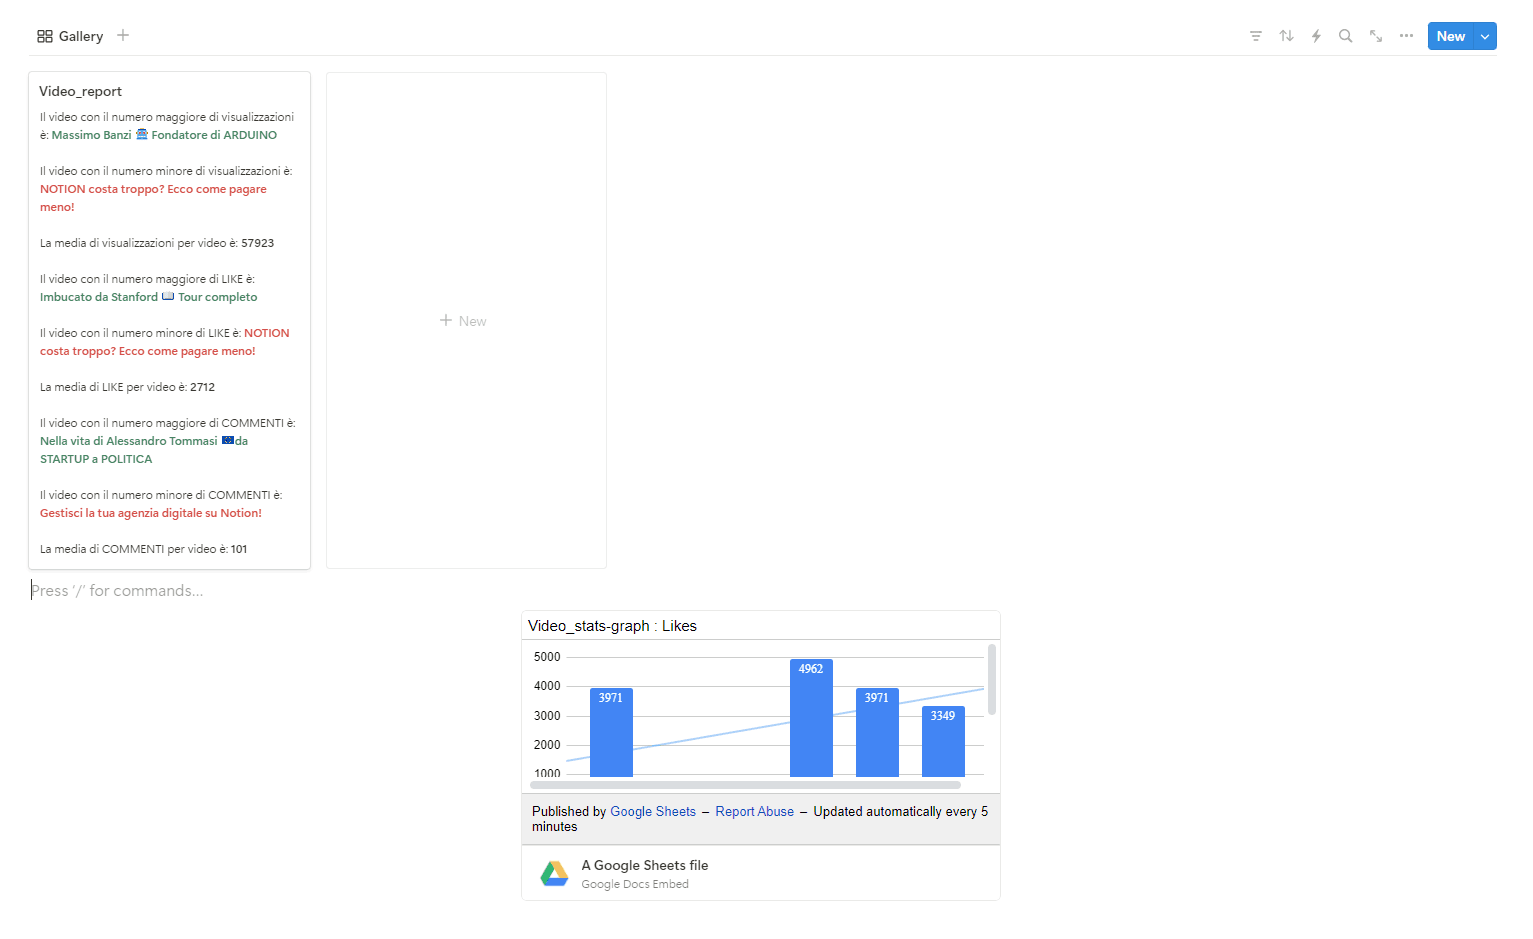Focus the 'Press / for commands' text block
The height and width of the screenshot is (939, 1533).
117,591
